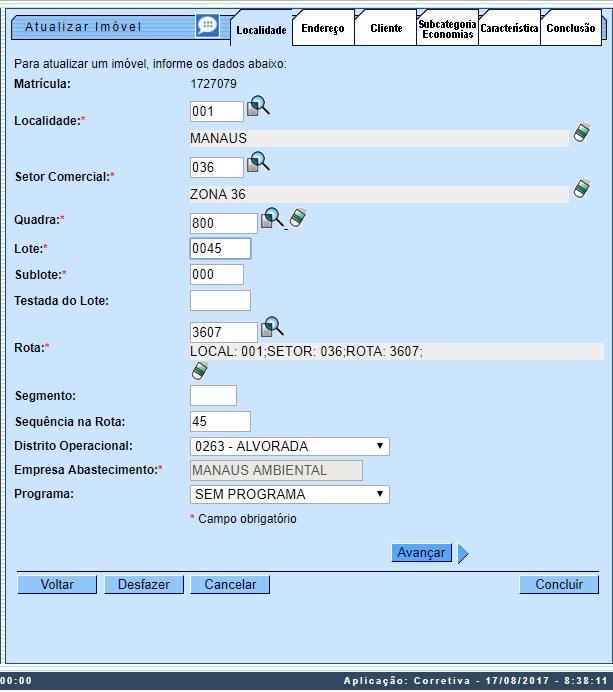The width and height of the screenshot is (613, 692).
Task: Select the Conclusão tab
Action: [571, 29]
